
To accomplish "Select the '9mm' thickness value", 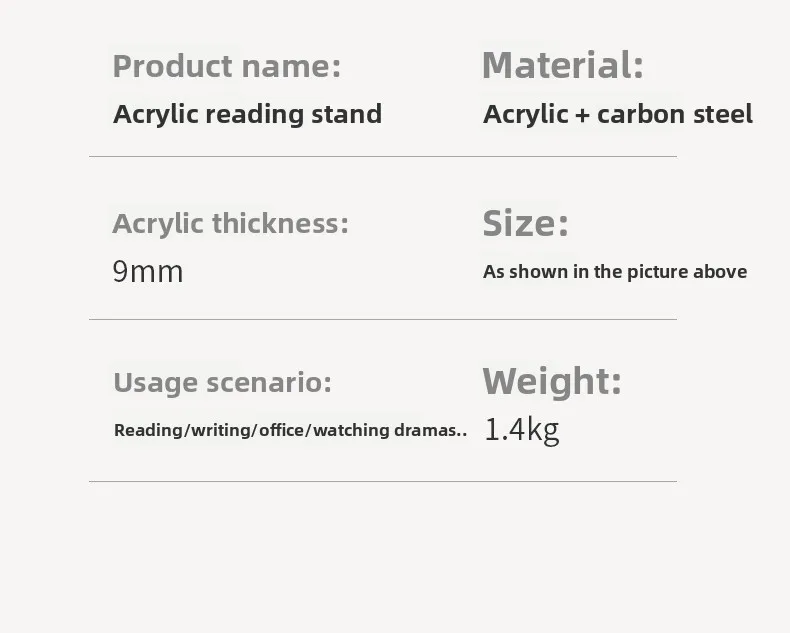I will pos(148,271).
